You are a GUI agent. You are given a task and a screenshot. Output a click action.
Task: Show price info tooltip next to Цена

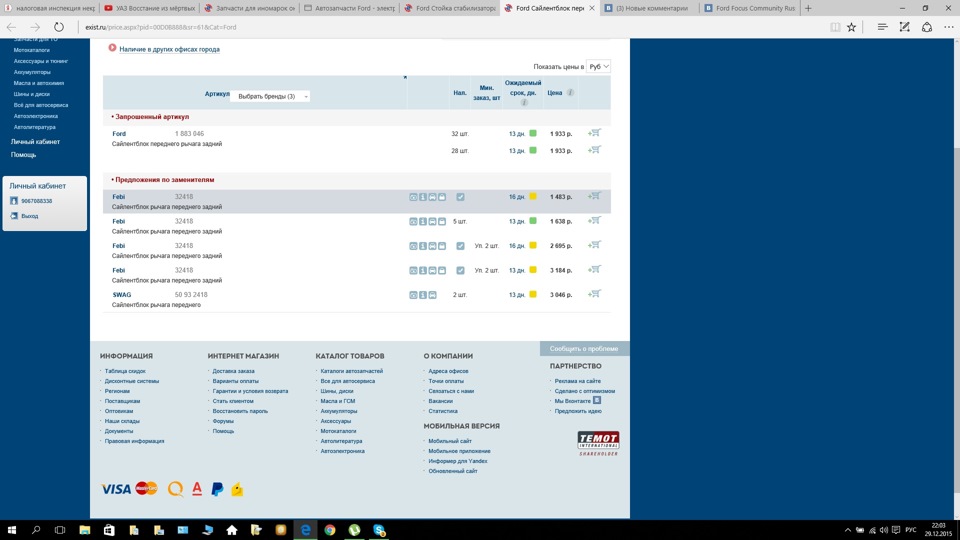point(570,92)
